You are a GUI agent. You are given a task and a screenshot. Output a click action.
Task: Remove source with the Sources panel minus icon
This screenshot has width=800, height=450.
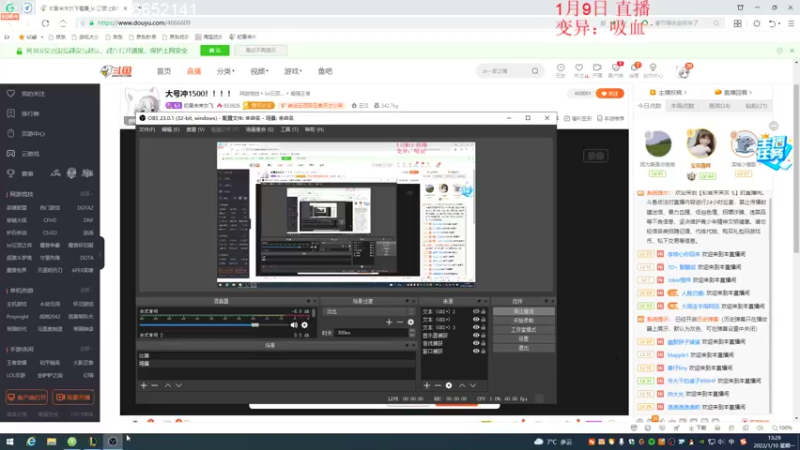437,385
